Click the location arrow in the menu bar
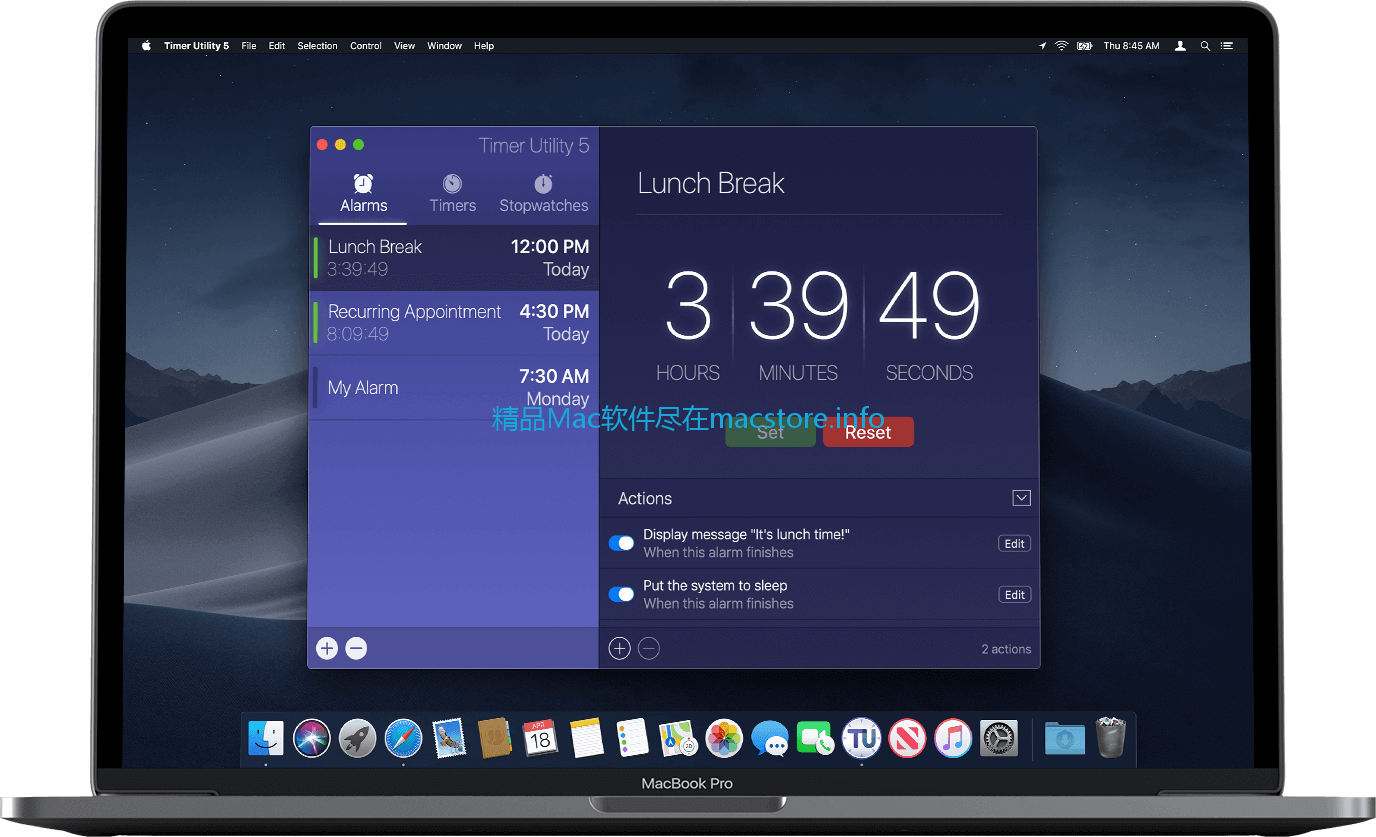1376x837 pixels. (x=1042, y=46)
